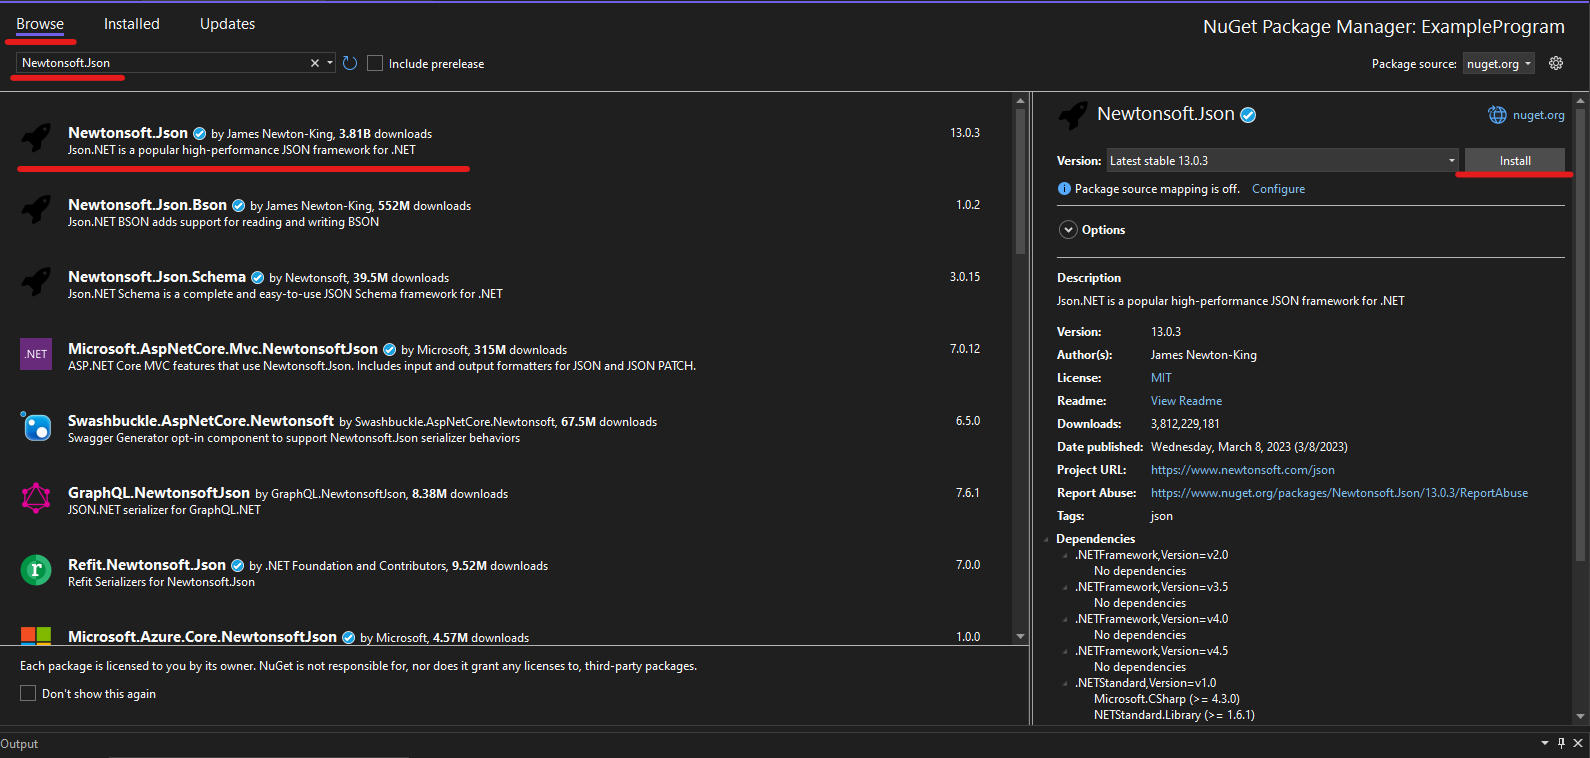Click the package list vertical scrollbar thumb
Viewport: 1590px width, 758px height.
1020,180
